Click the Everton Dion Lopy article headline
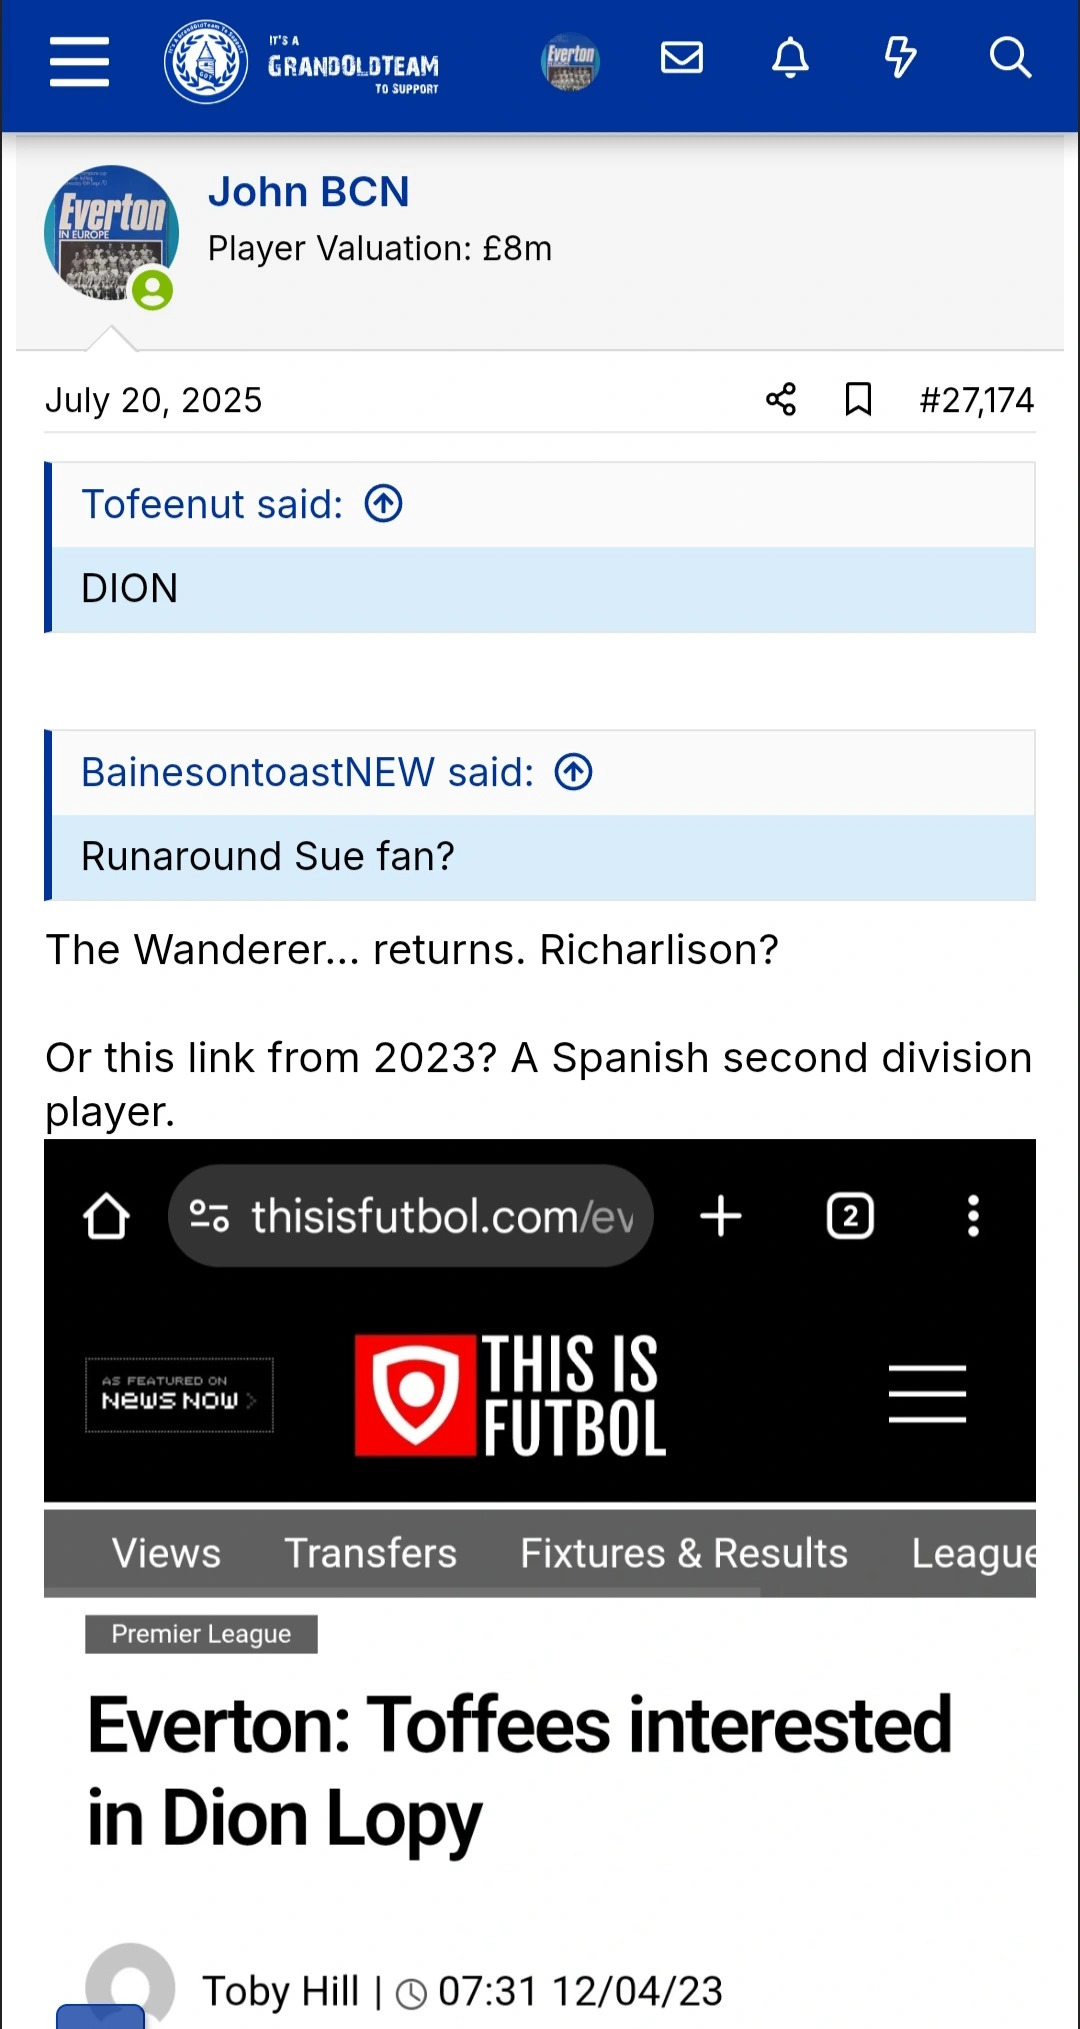 pyautogui.click(x=520, y=1770)
